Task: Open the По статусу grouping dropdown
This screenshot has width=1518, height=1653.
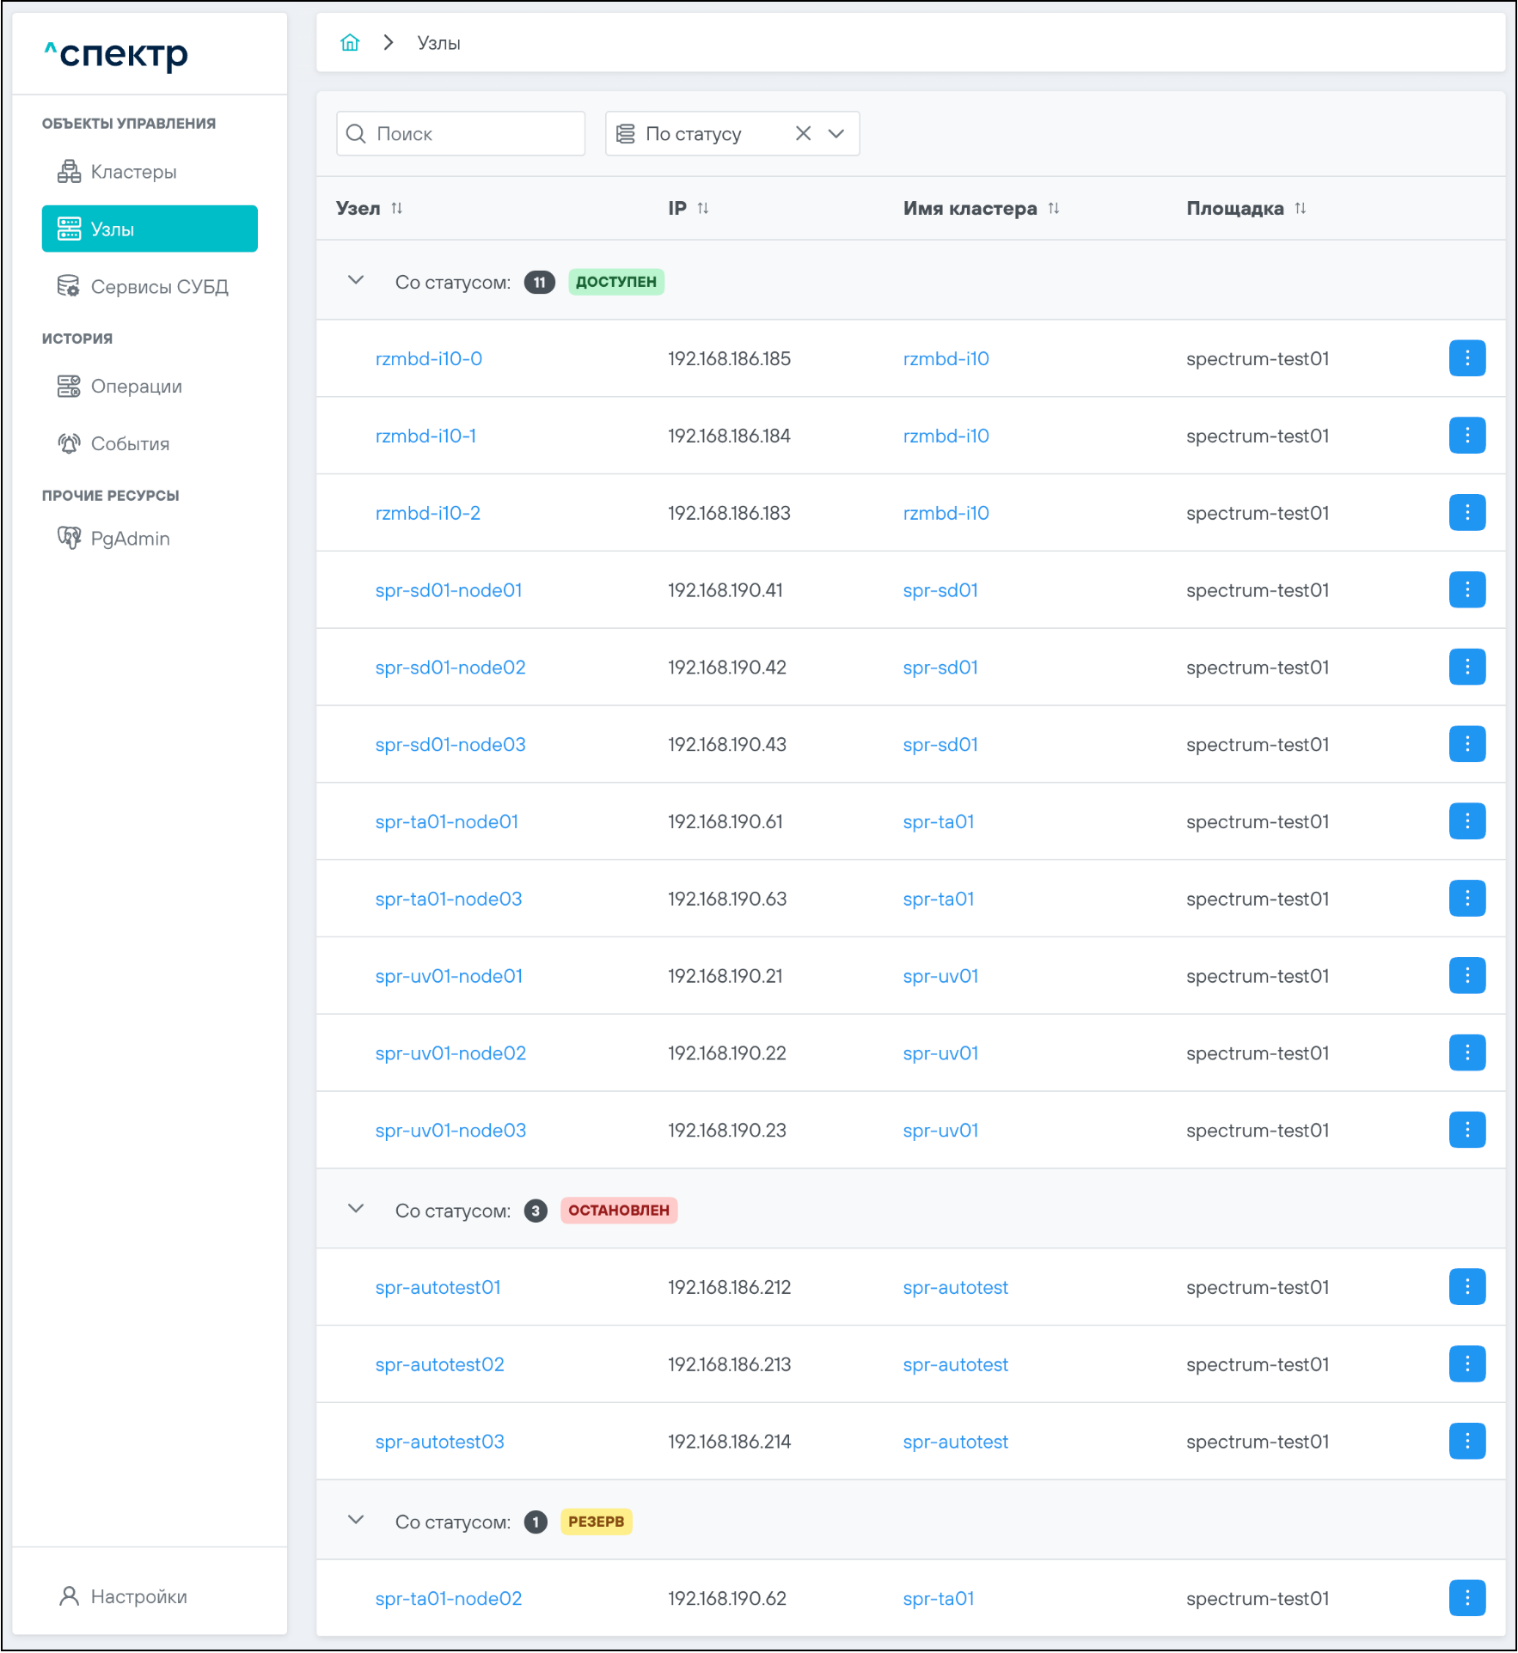Action: click(x=837, y=134)
